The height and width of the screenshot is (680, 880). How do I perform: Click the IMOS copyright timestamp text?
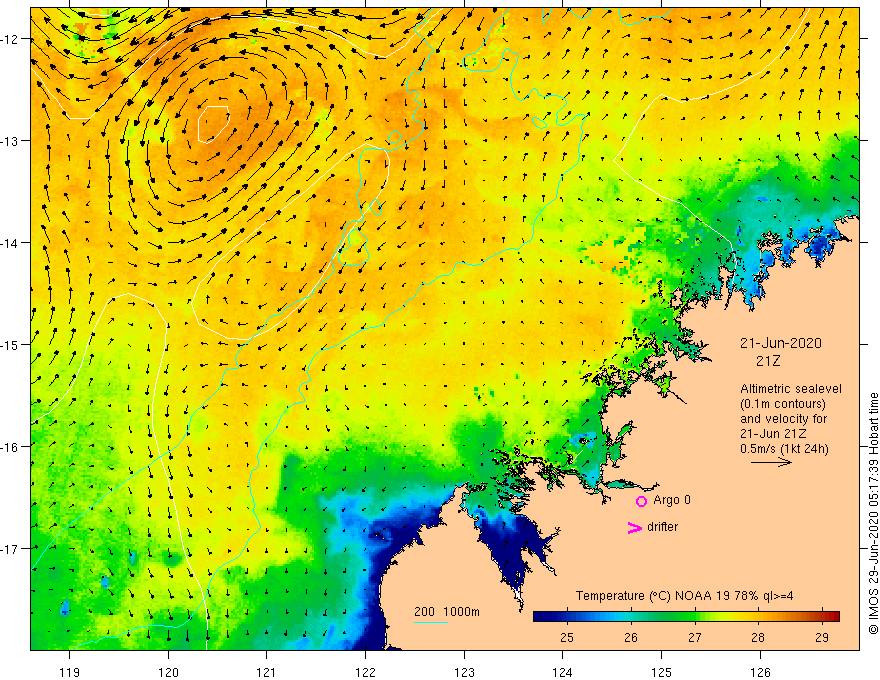873,513
